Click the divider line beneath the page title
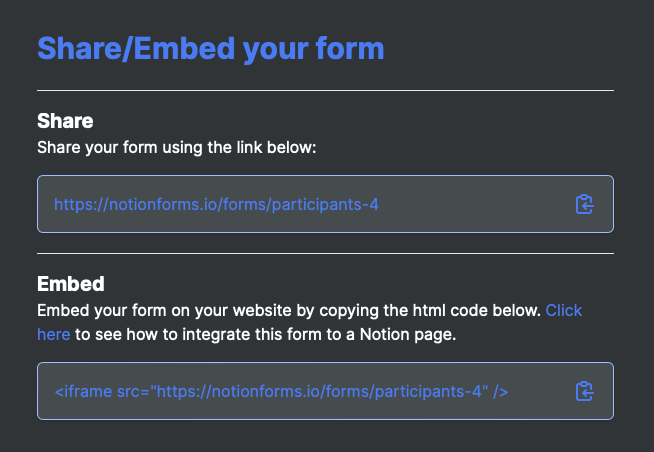The height and width of the screenshot is (452, 654). (x=325, y=90)
